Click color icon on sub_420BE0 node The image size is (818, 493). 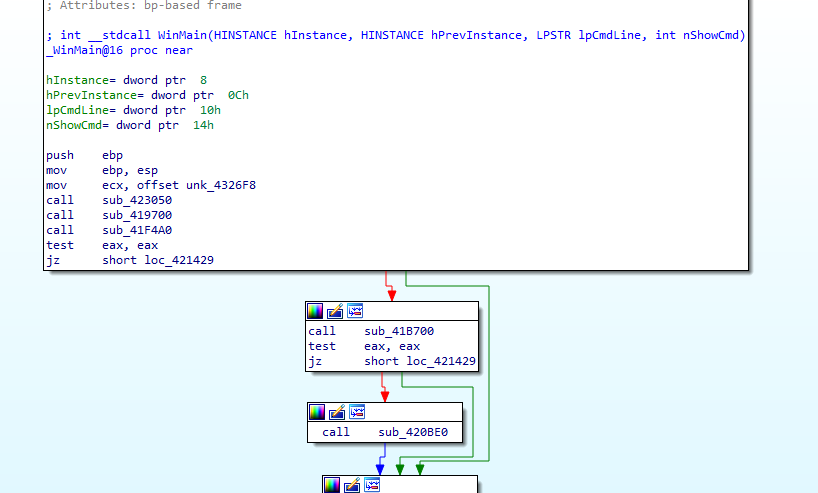pyautogui.click(x=317, y=412)
